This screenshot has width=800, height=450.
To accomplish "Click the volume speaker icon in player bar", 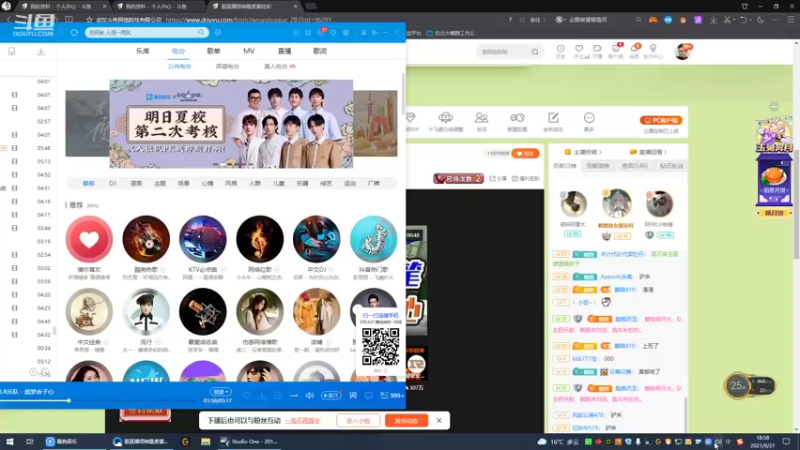I will pos(310,395).
